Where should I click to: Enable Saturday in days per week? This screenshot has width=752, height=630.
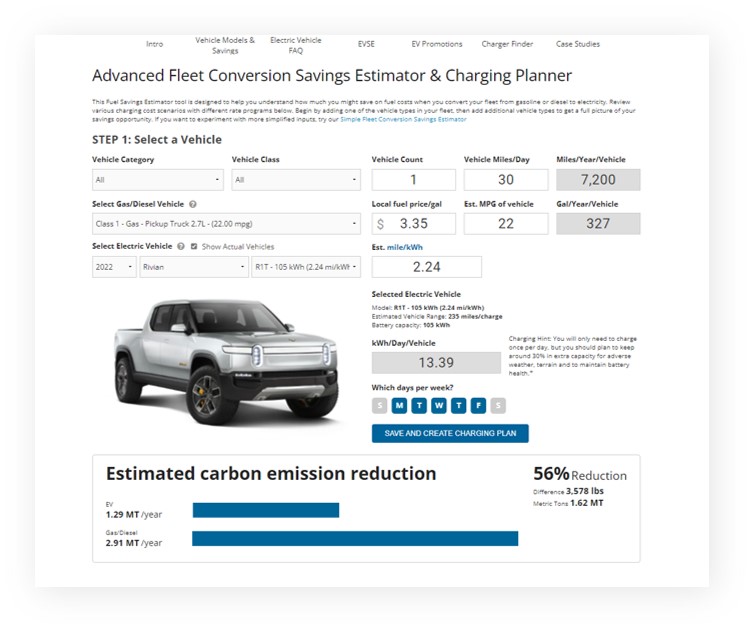(499, 405)
